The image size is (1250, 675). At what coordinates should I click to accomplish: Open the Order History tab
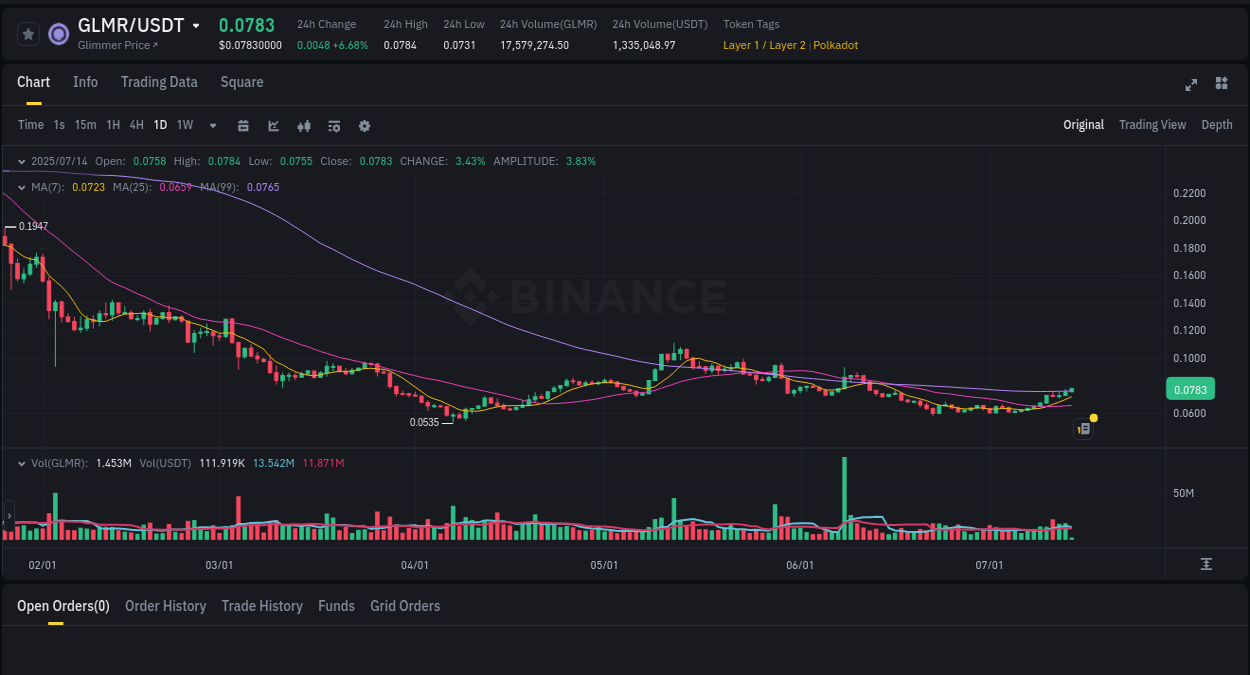click(165, 606)
